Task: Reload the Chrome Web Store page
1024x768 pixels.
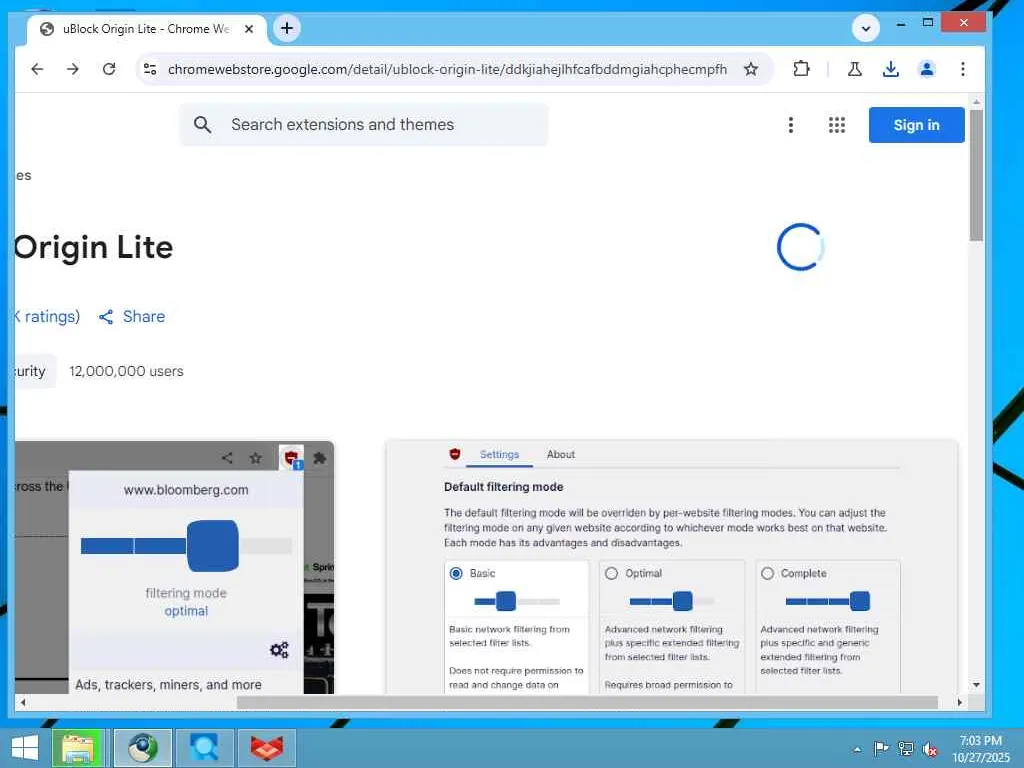Action: (x=109, y=69)
